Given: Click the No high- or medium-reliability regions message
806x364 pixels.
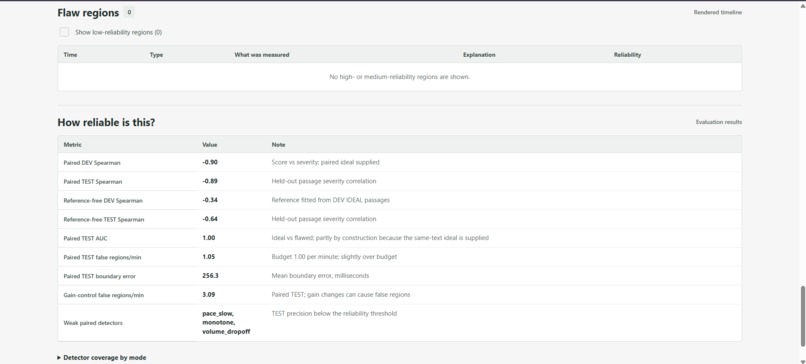Looking at the screenshot, I should [x=399, y=77].
